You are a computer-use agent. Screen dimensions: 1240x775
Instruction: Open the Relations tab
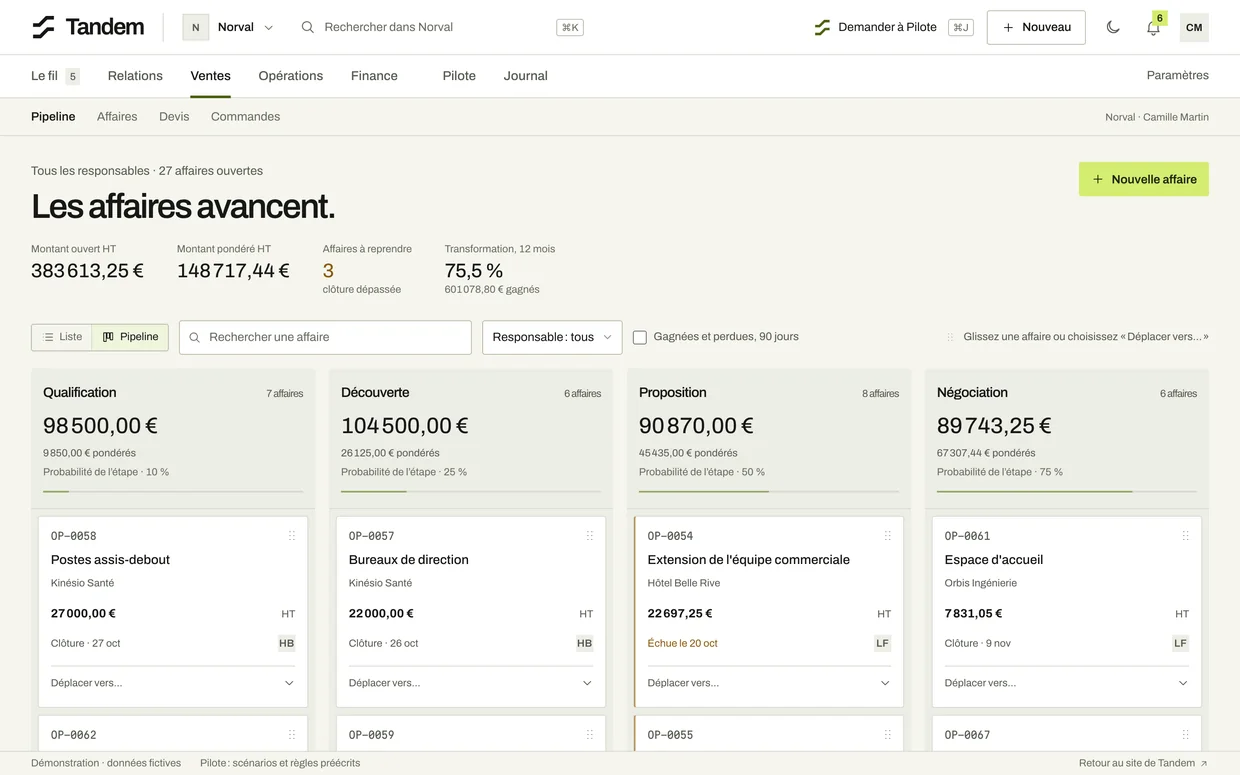(135, 76)
